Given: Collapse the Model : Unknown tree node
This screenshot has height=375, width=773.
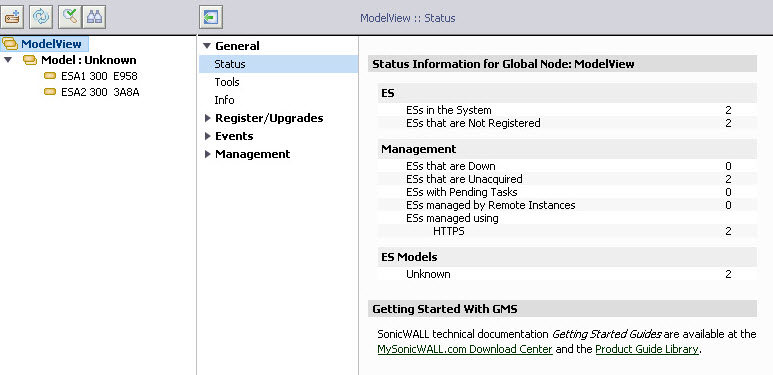Looking at the screenshot, I should [7, 60].
